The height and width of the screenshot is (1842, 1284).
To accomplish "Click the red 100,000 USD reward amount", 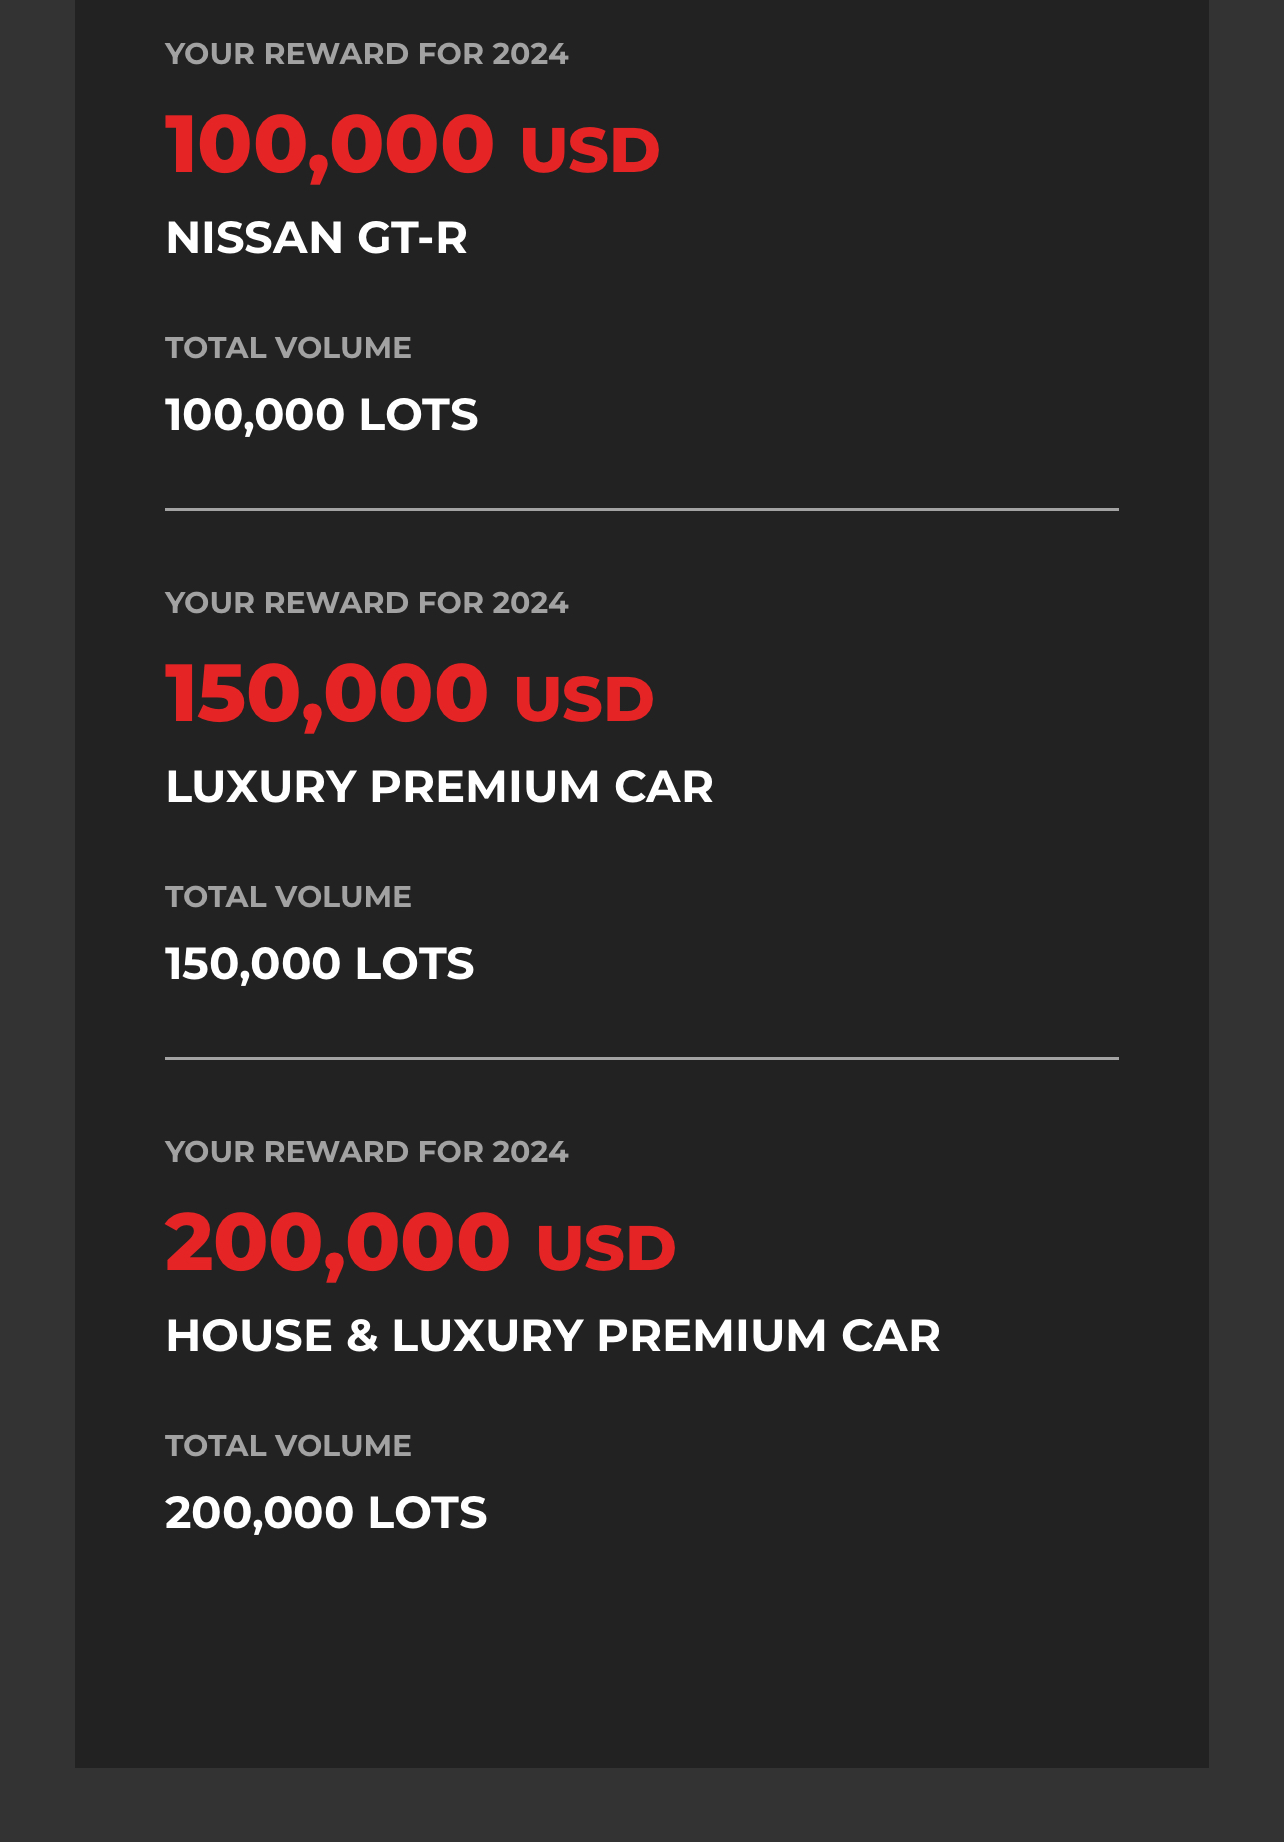I will click(x=412, y=146).
